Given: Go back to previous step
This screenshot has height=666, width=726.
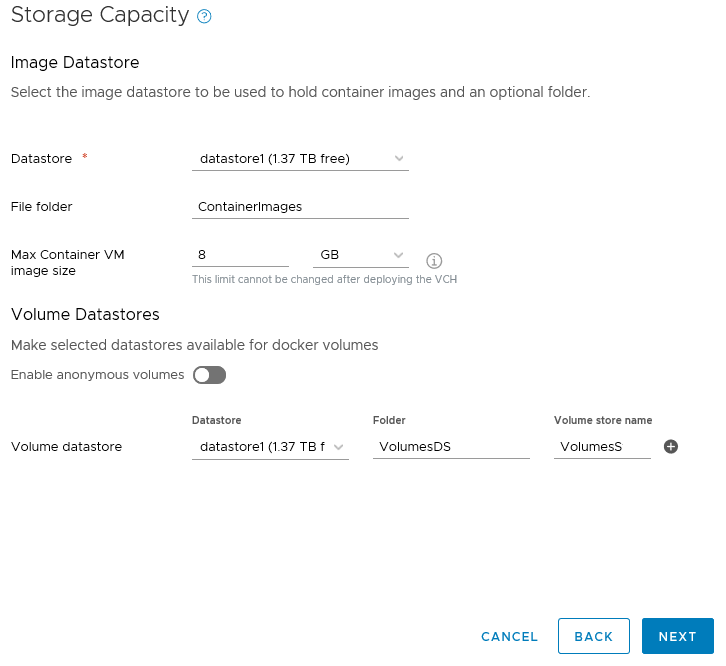Looking at the screenshot, I should (594, 636).
